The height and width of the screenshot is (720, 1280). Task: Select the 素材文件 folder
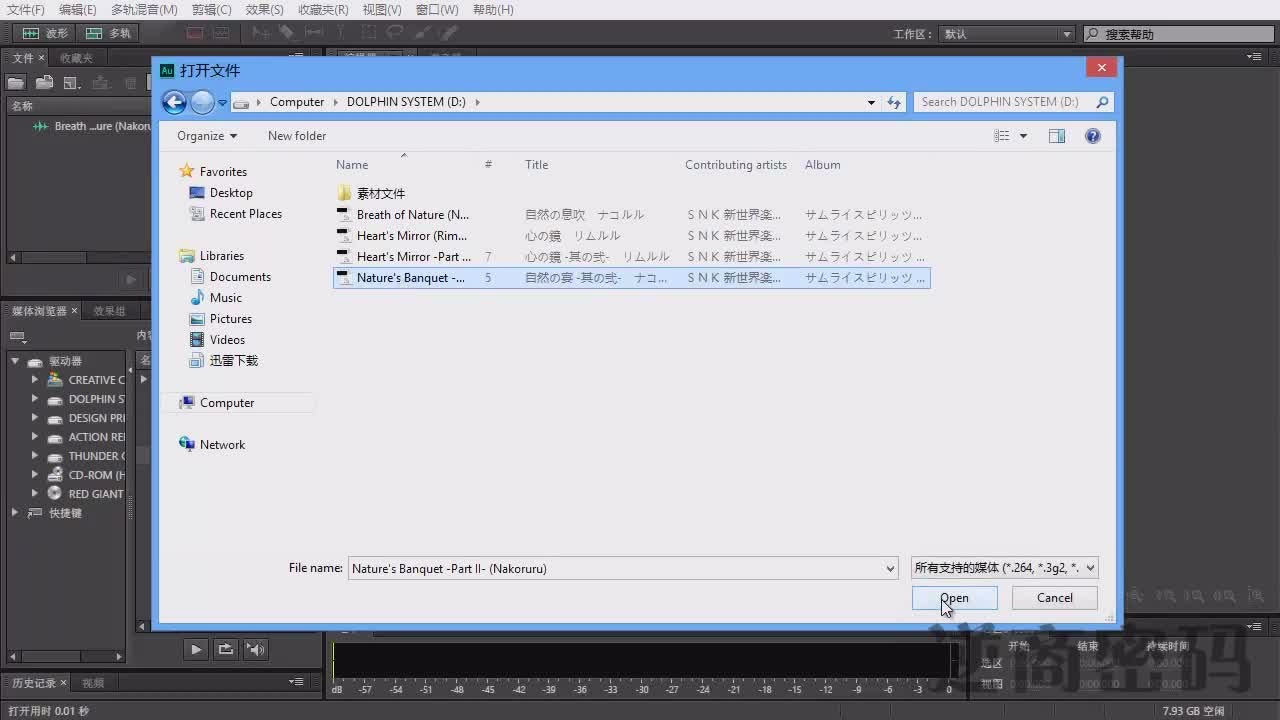tap(380, 194)
